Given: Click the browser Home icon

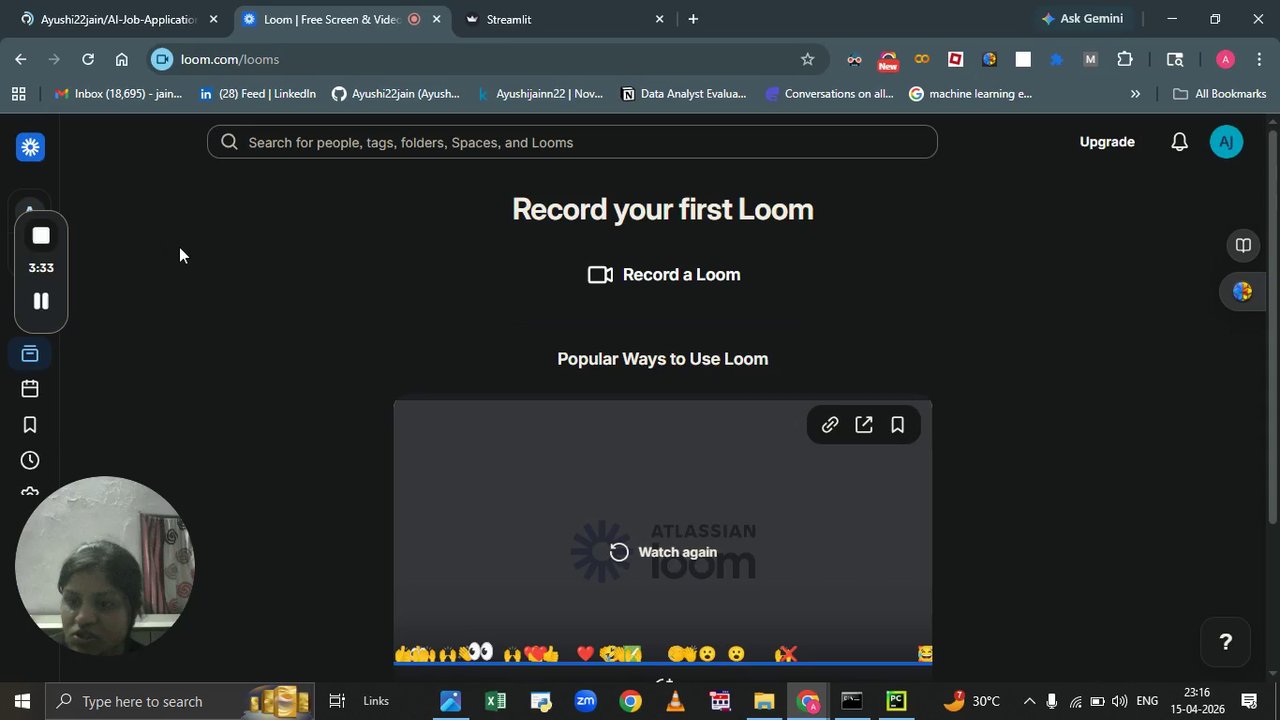Looking at the screenshot, I should [122, 59].
